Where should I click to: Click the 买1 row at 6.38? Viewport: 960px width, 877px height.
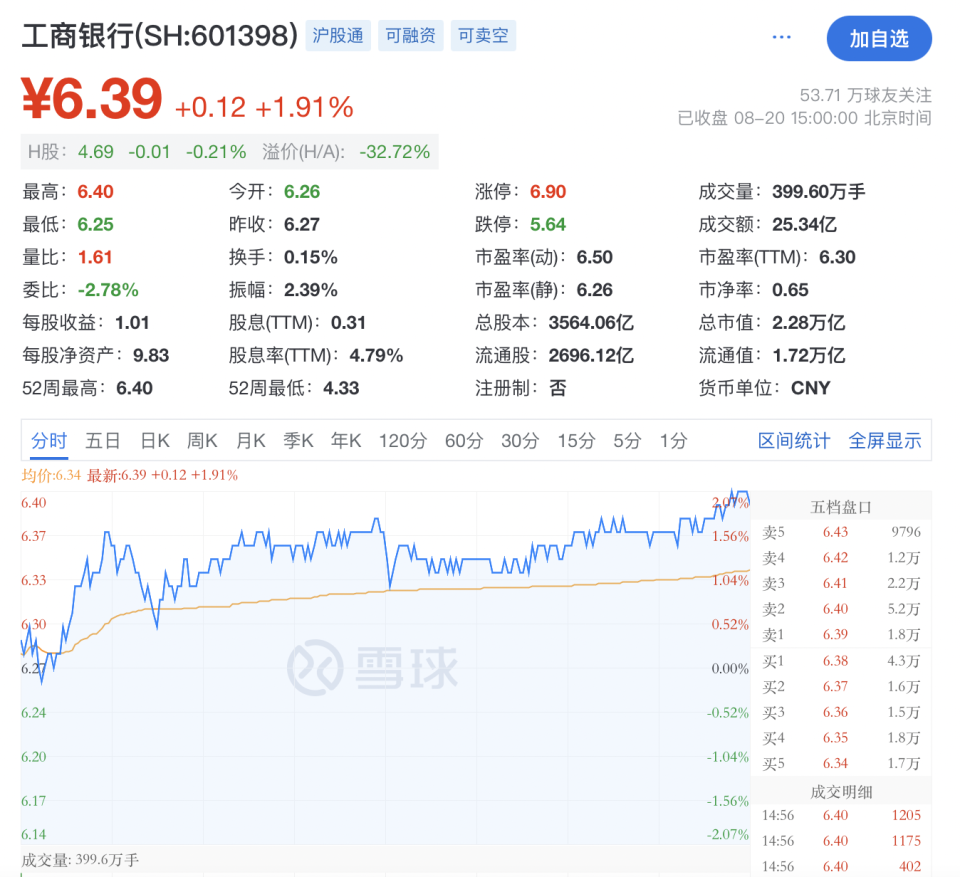pos(841,661)
